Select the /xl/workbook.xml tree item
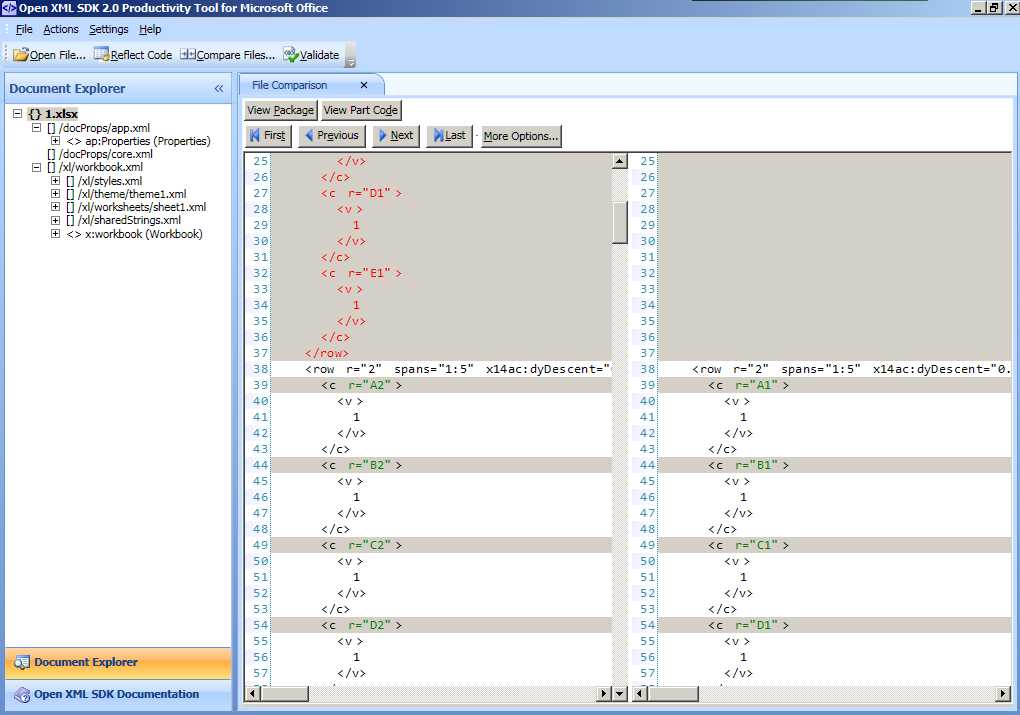 (x=95, y=167)
